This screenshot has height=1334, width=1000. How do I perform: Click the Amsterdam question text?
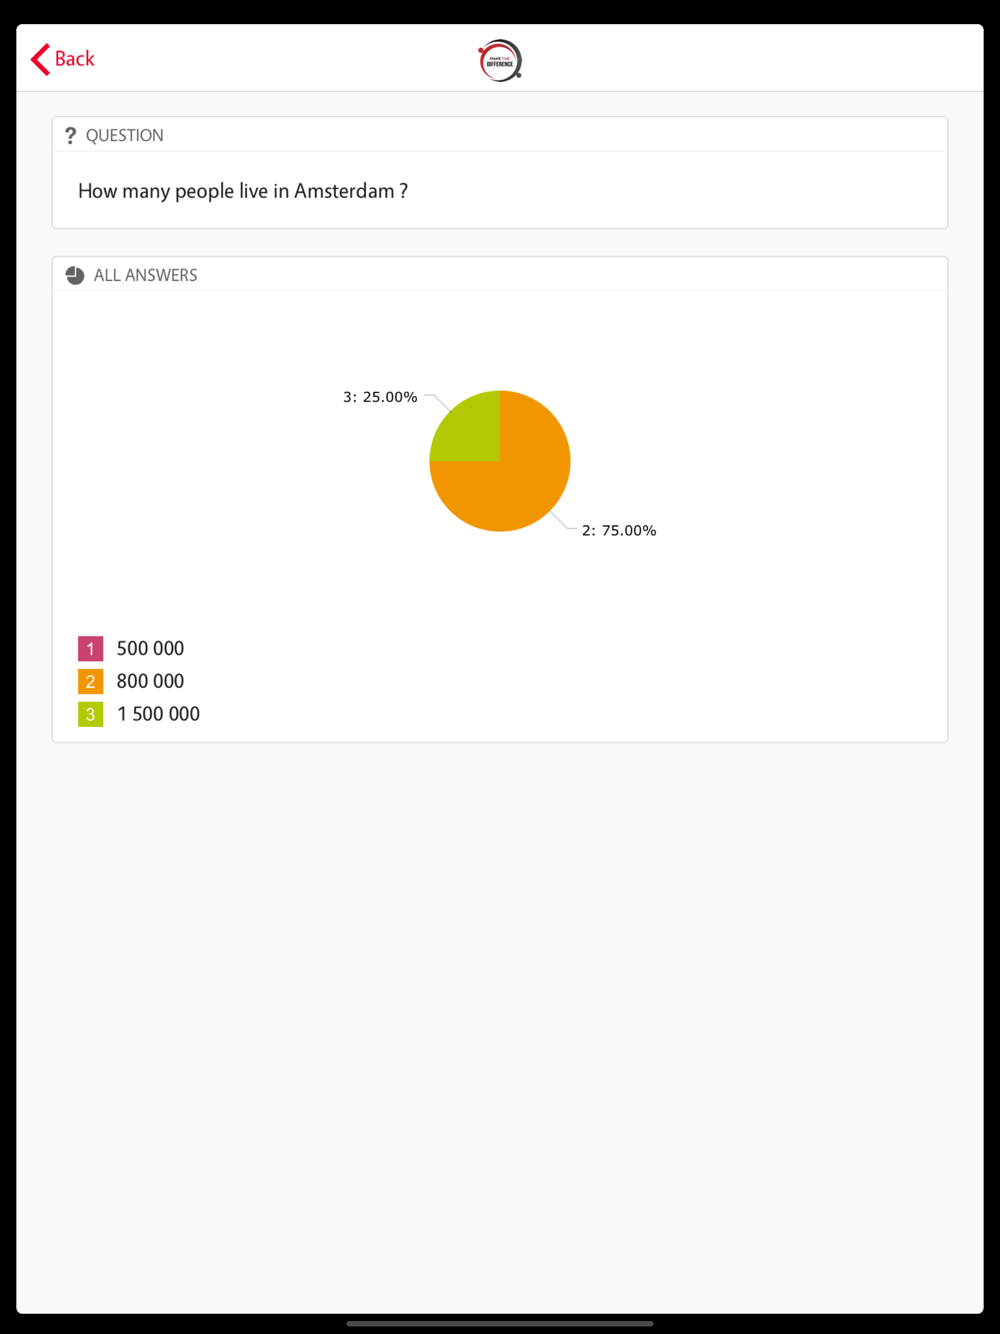(x=243, y=191)
